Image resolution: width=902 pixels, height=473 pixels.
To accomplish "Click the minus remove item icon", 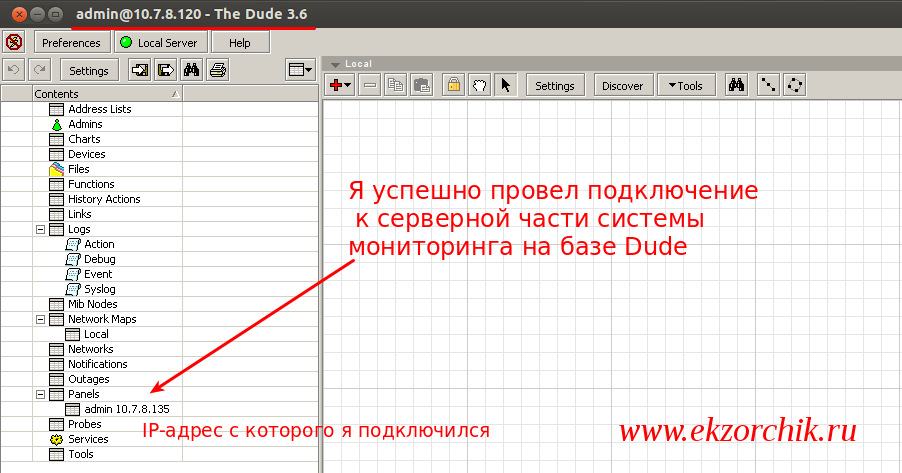I will click(370, 85).
